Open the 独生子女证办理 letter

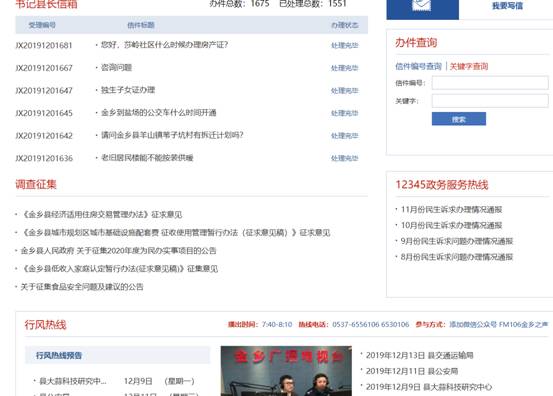click(x=128, y=90)
